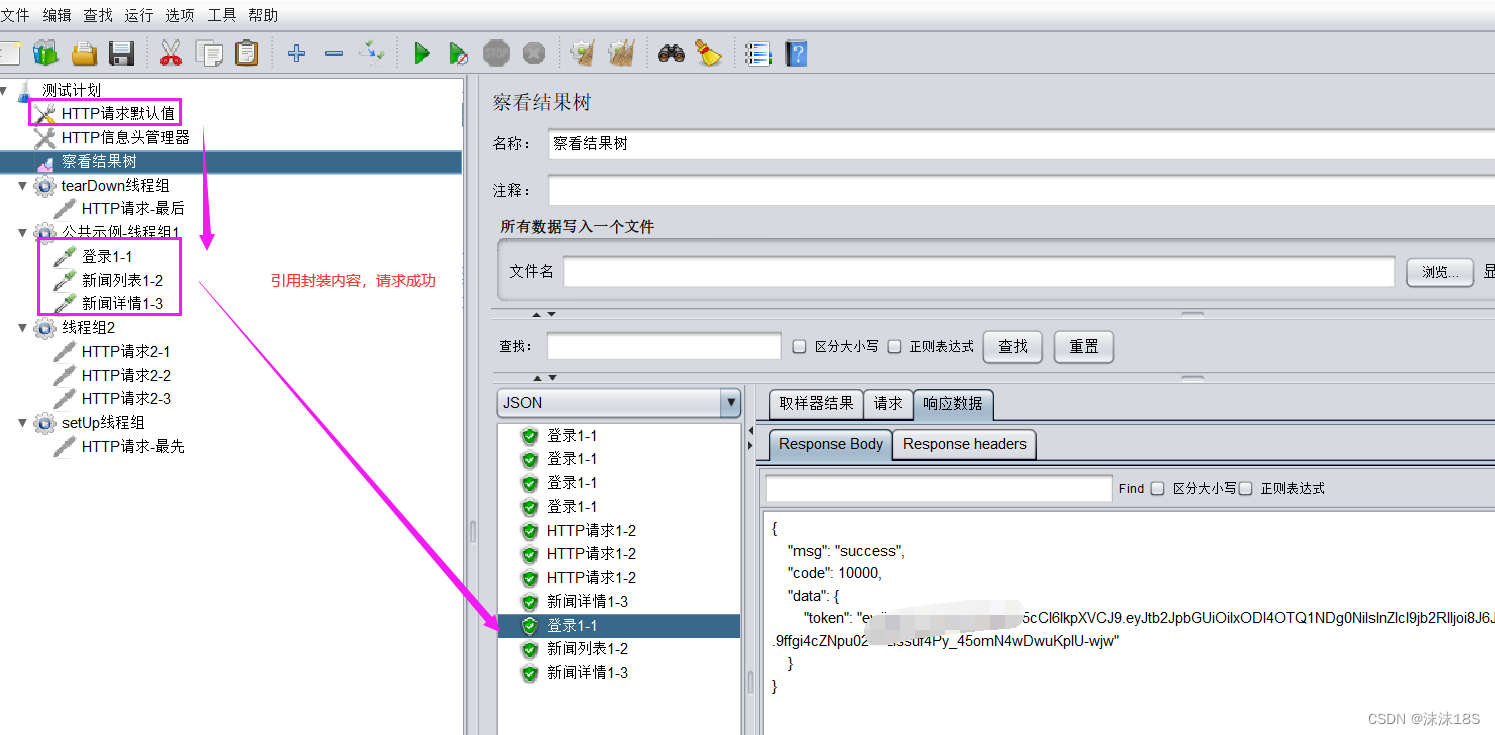Click the Find text field in Response Body
This screenshot has width=1495, height=735.
click(939, 488)
